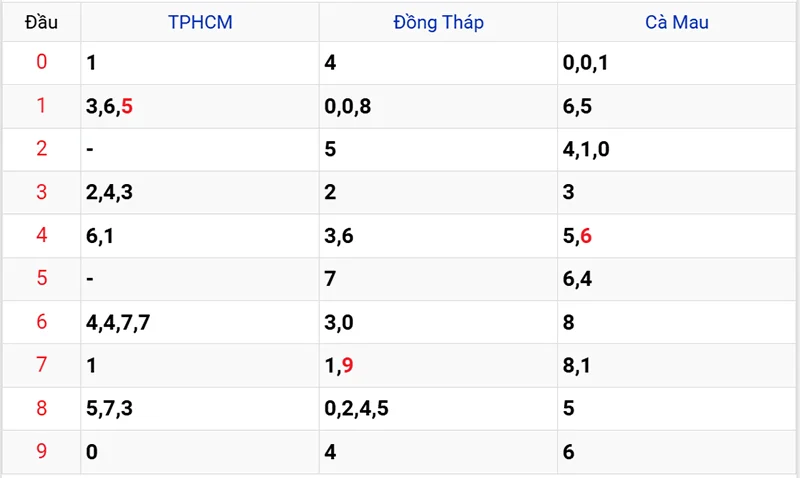This screenshot has height=478, width=800.
Task: Select TPHCM cell showing 5,7,3
Action: point(109,408)
